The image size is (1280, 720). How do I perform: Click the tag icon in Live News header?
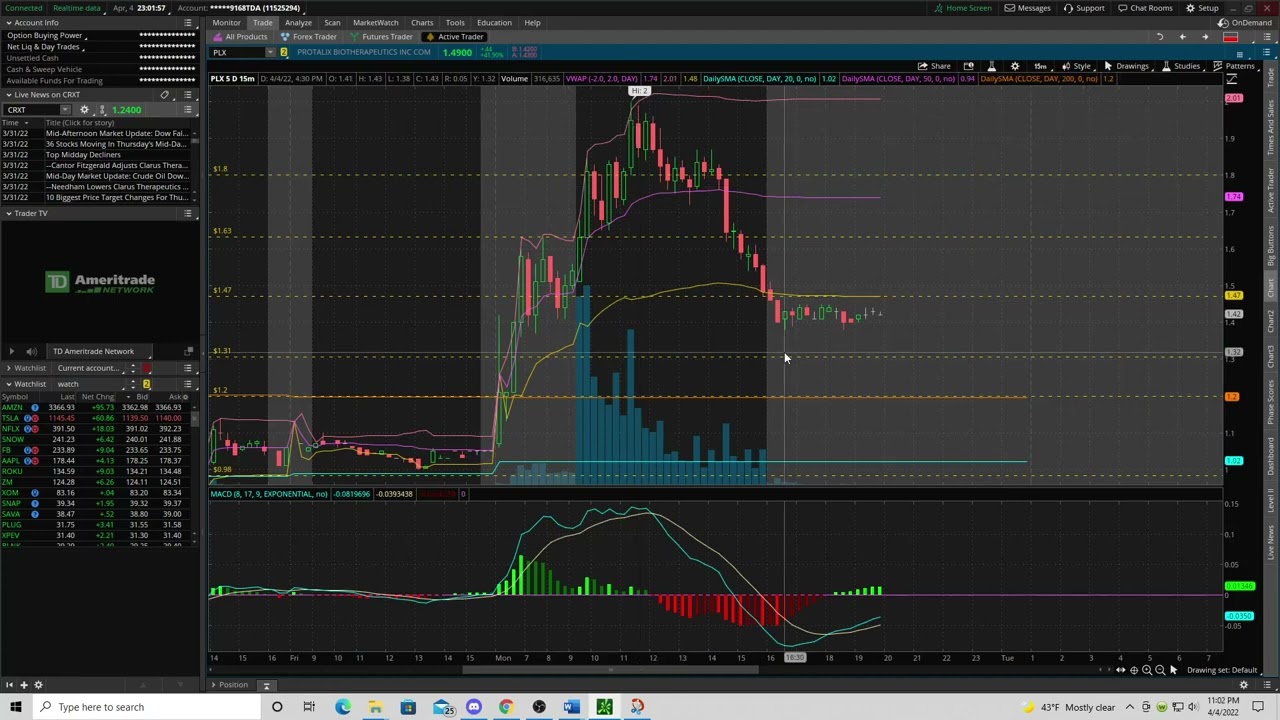point(165,95)
